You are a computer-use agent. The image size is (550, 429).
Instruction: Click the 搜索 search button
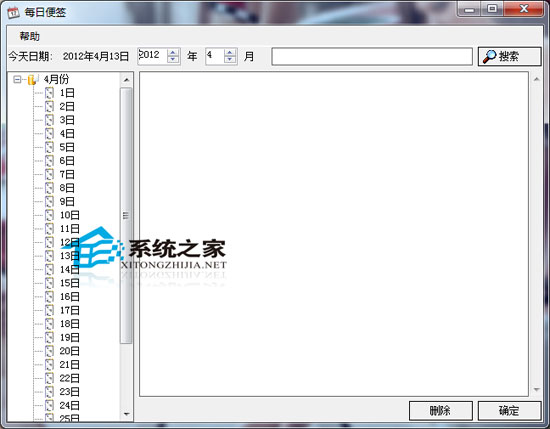click(509, 56)
